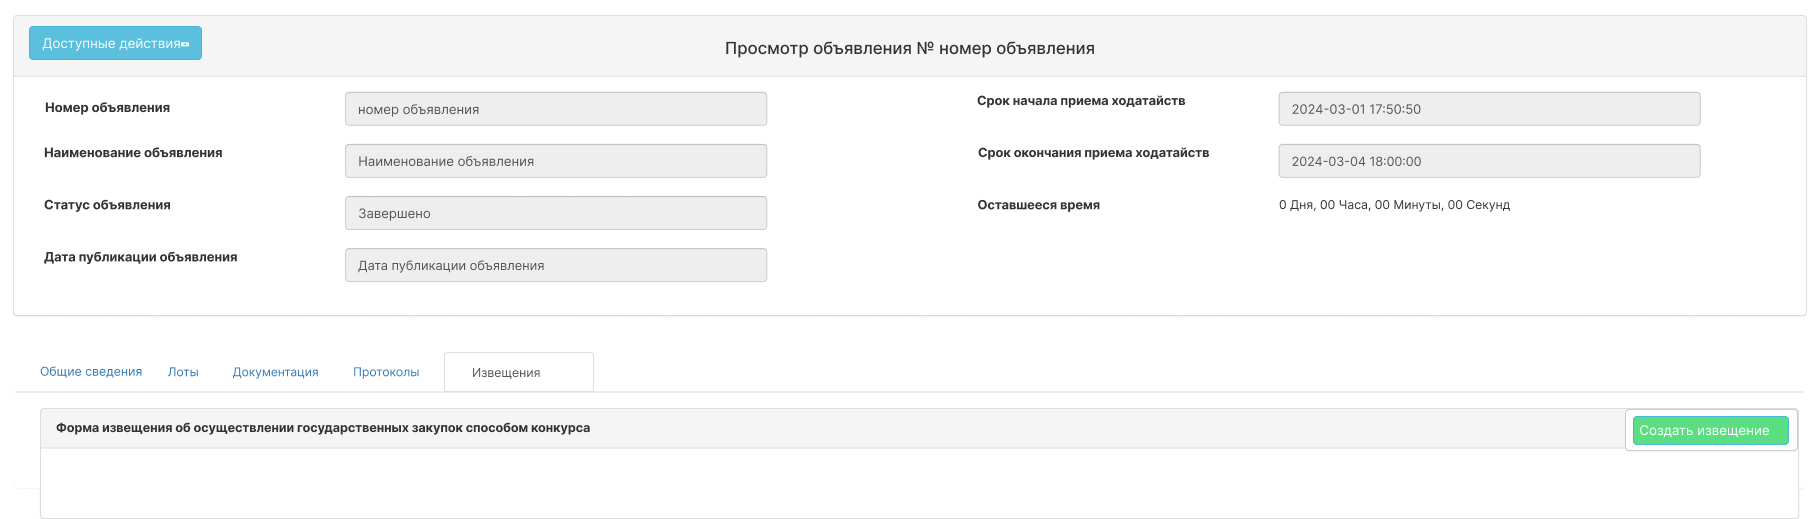Click the Срок окончания приема ходатайств label
Screen dimensions: 1820x519
coord(1093,153)
